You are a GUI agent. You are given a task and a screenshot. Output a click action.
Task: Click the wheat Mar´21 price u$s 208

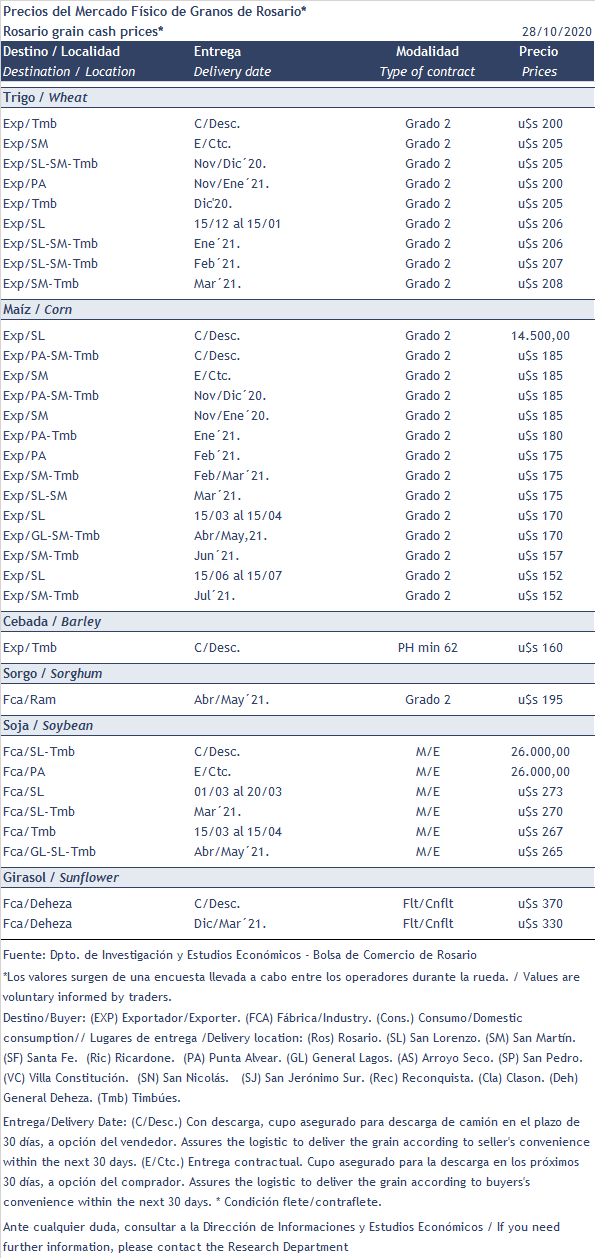(540, 284)
